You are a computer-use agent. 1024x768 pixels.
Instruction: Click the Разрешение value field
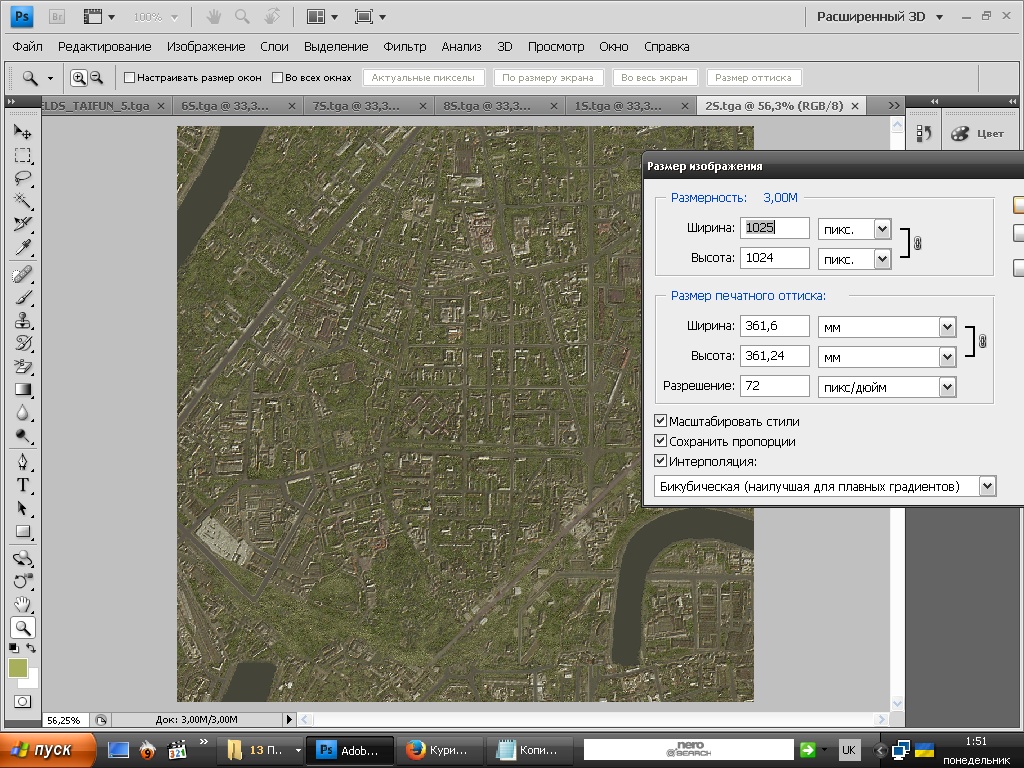[x=776, y=386]
